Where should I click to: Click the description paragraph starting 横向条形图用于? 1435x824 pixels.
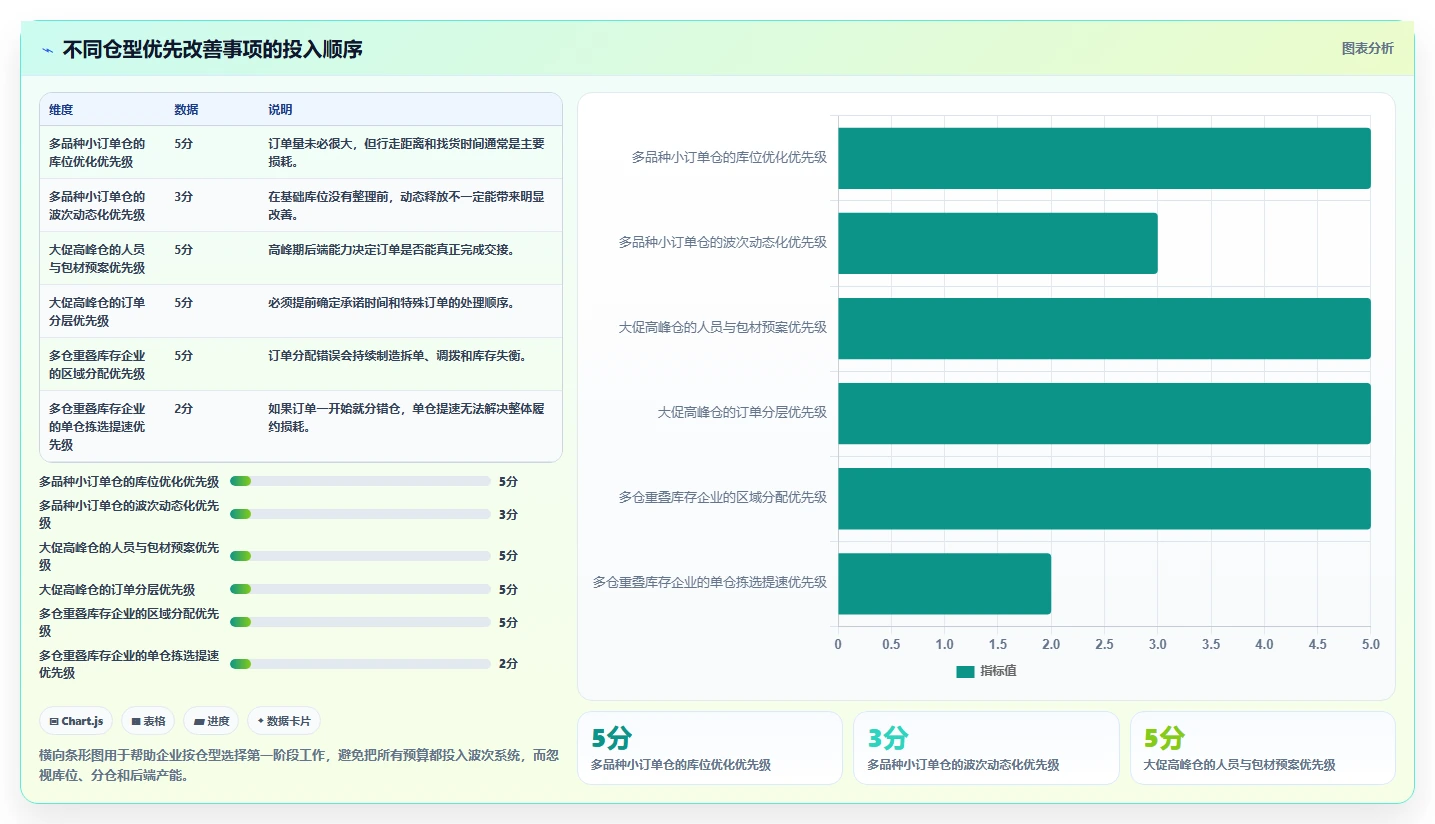(x=299, y=765)
